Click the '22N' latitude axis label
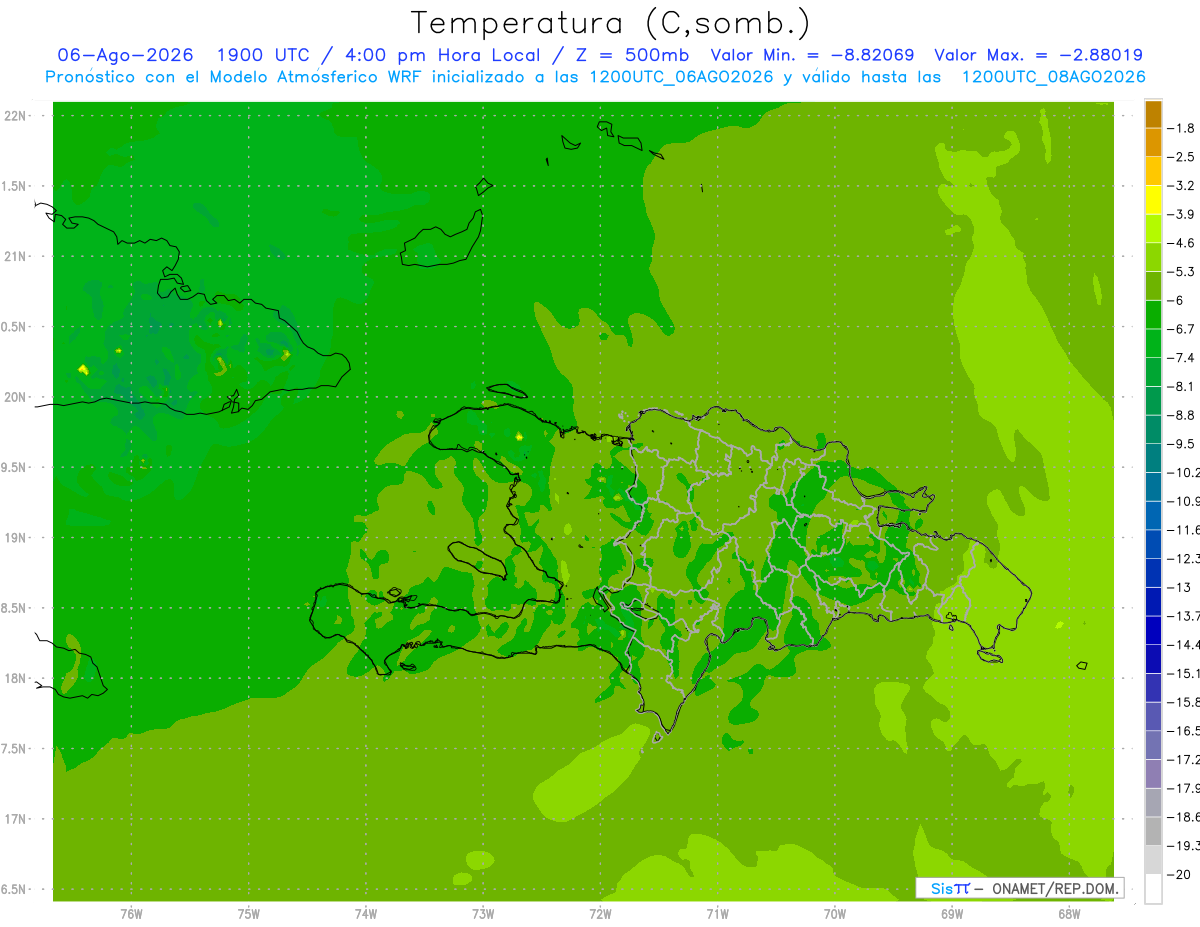This screenshot has width=1200, height=927. point(14,116)
